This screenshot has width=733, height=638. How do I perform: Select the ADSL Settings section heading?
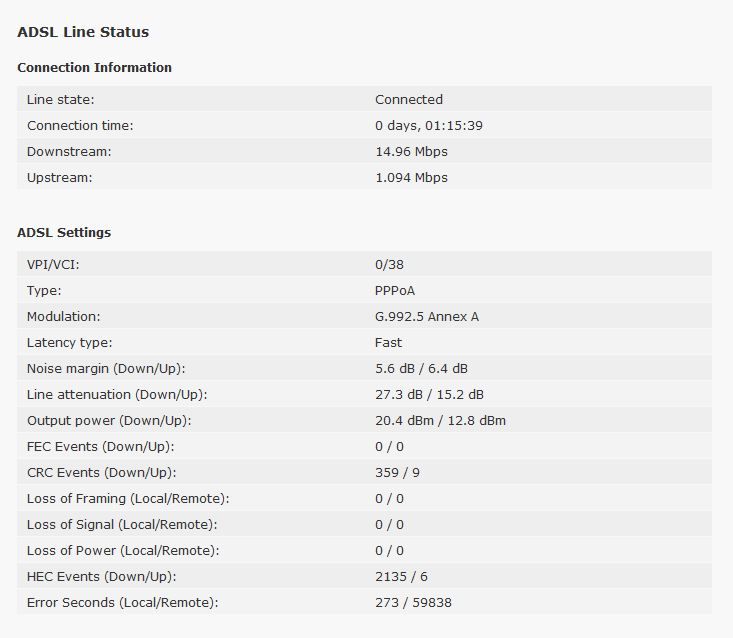coord(64,233)
